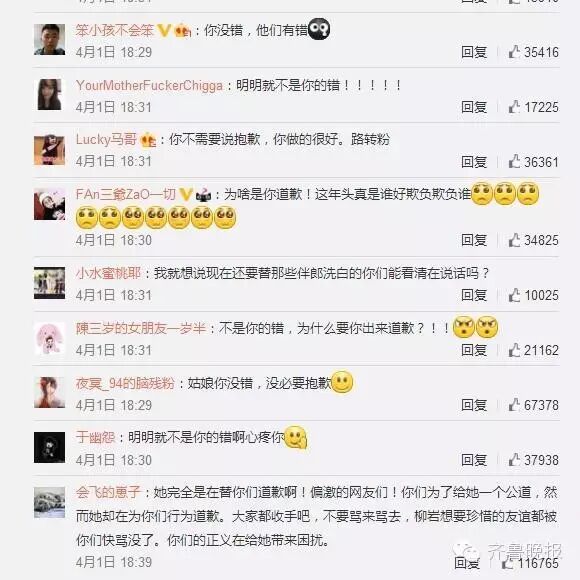Reply to 笨小孩不会笨's comment
The width and height of the screenshot is (580, 580).
click(x=474, y=52)
